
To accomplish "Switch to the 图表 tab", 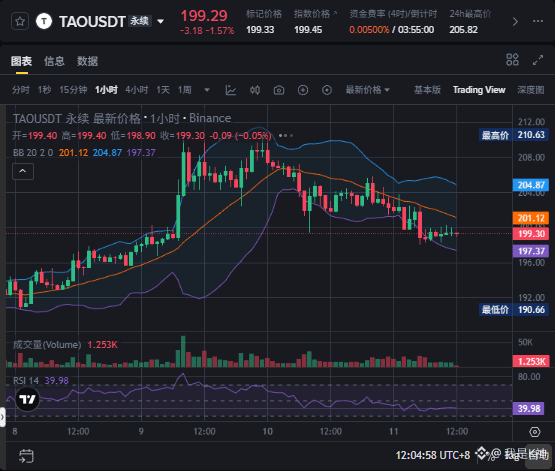I will pyautogui.click(x=21, y=61).
